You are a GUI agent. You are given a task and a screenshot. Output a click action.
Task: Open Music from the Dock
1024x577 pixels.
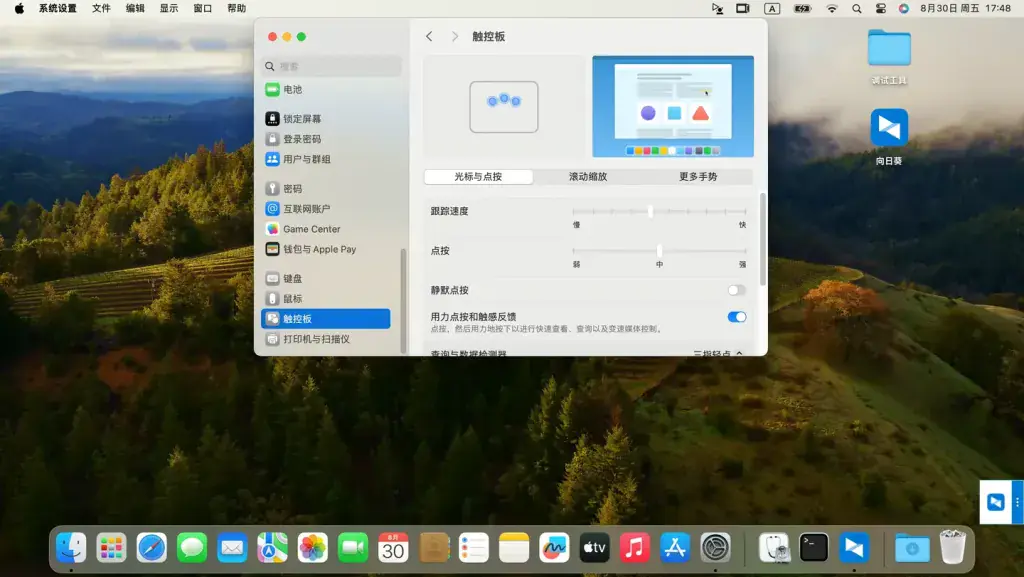[635, 547]
